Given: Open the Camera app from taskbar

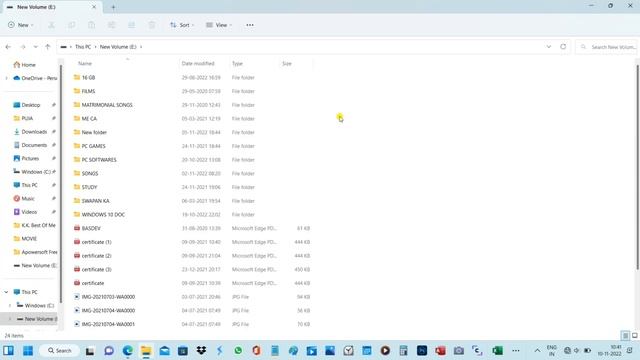Looking at the screenshot, I should pyautogui.click(x=459, y=351).
